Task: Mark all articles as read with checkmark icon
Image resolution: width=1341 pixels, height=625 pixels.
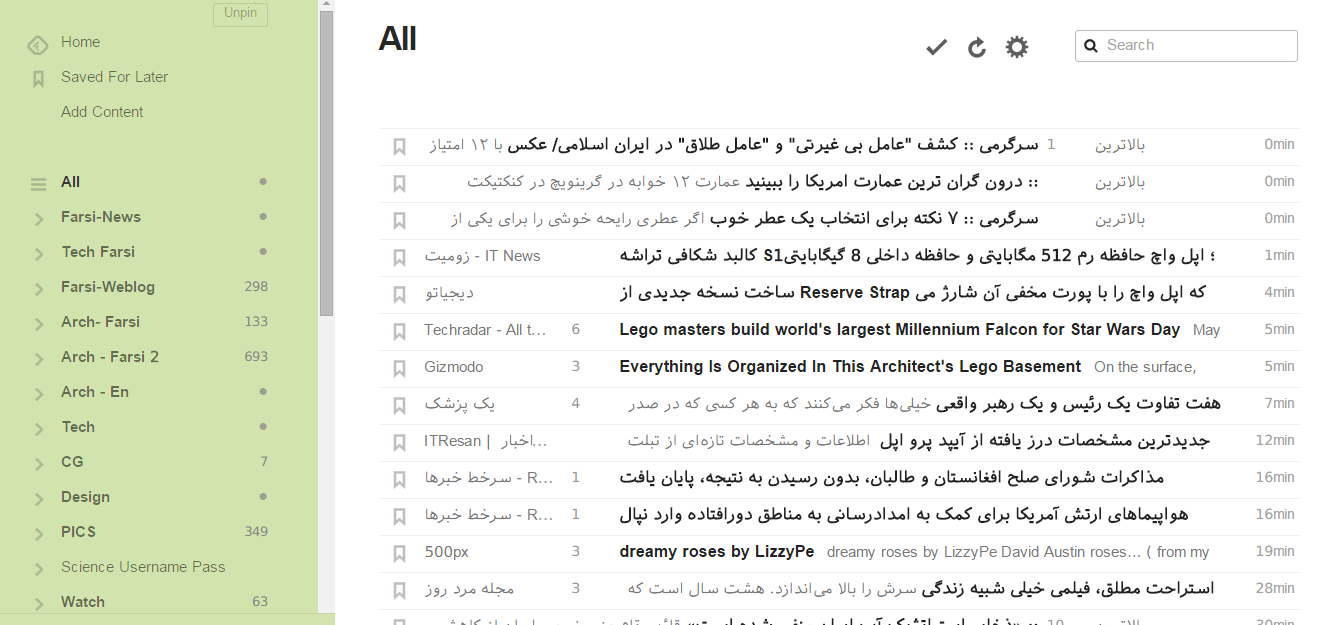Action: pyautogui.click(x=936, y=46)
